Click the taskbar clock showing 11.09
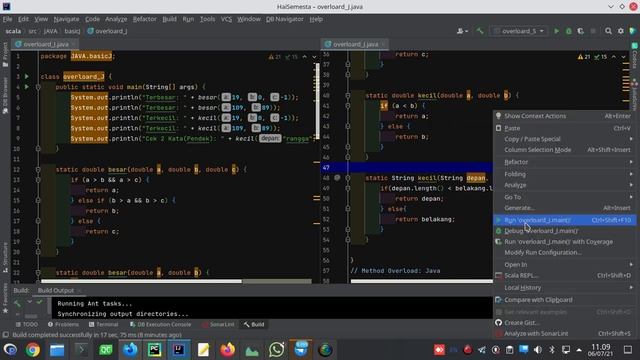Viewport: 640px width, 360px height. (x=600, y=350)
